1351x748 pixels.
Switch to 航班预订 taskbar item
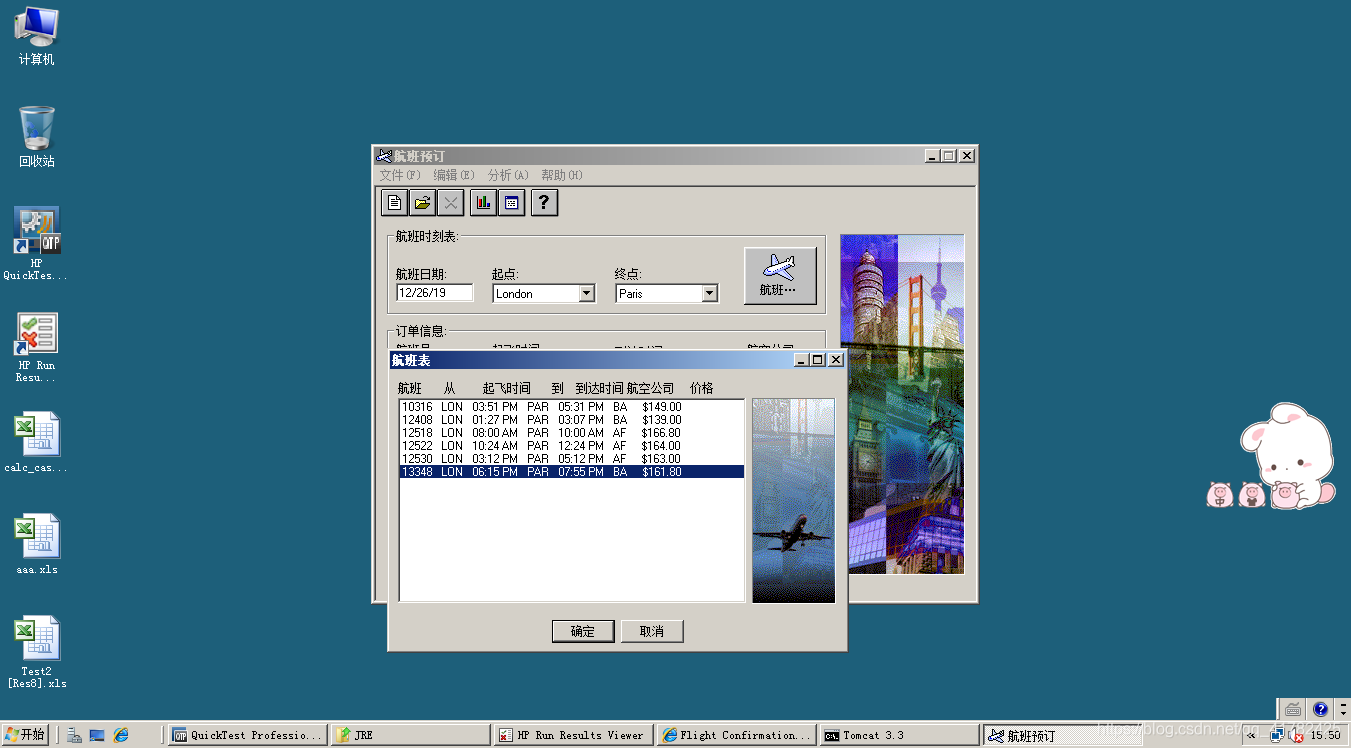(1062, 735)
